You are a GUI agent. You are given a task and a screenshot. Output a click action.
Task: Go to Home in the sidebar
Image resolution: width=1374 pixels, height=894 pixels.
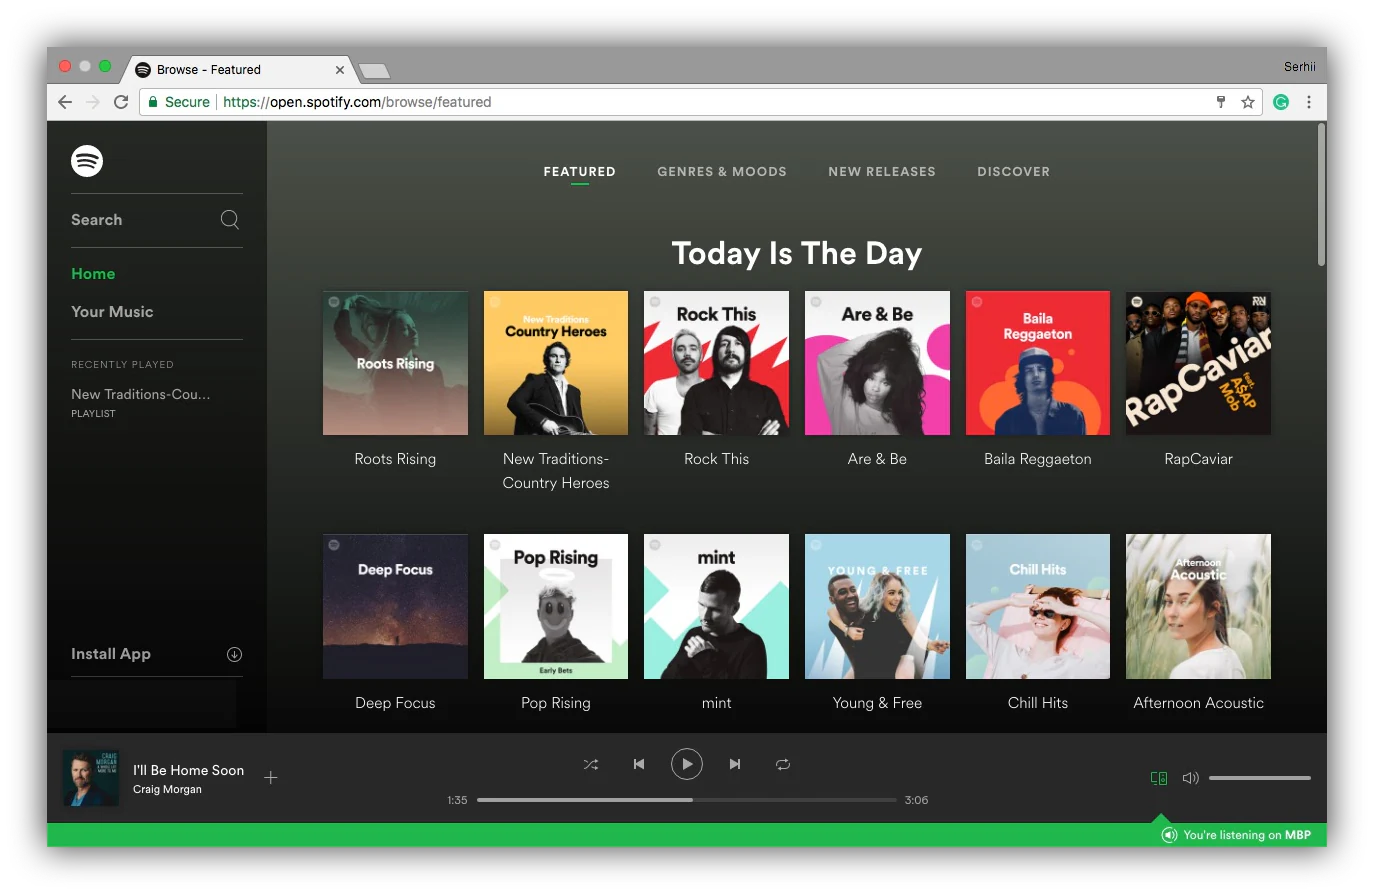tap(93, 274)
